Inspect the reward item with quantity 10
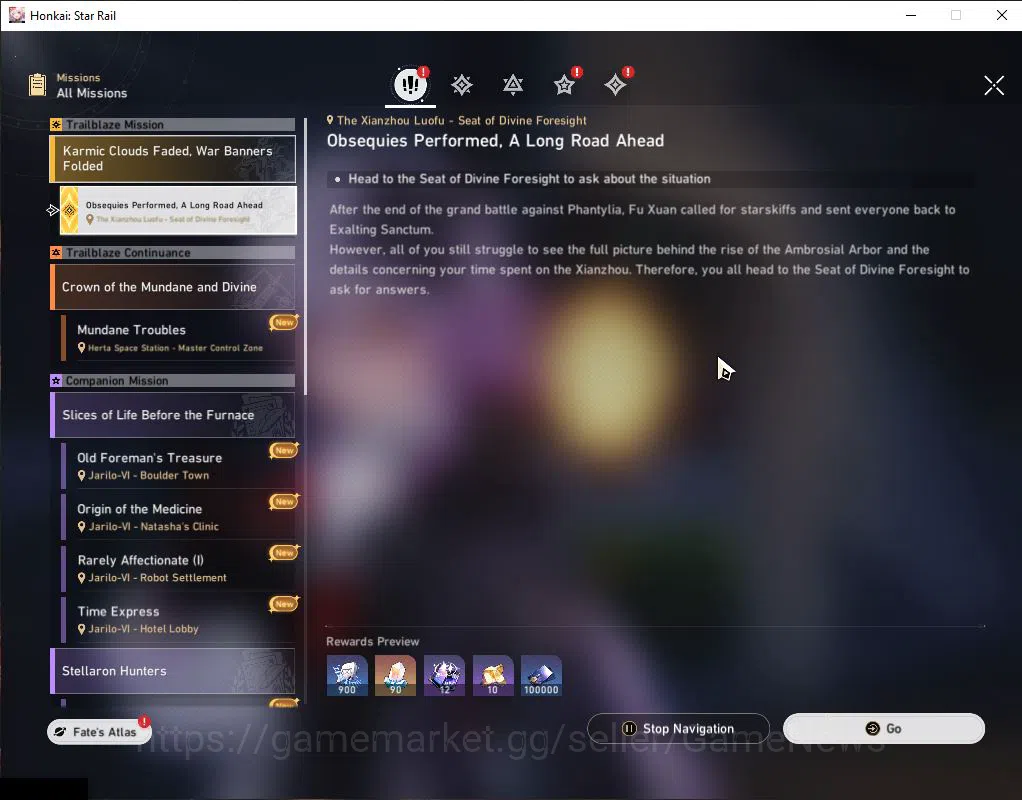The height and width of the screenshot is (800, 1022). point(493,675)
